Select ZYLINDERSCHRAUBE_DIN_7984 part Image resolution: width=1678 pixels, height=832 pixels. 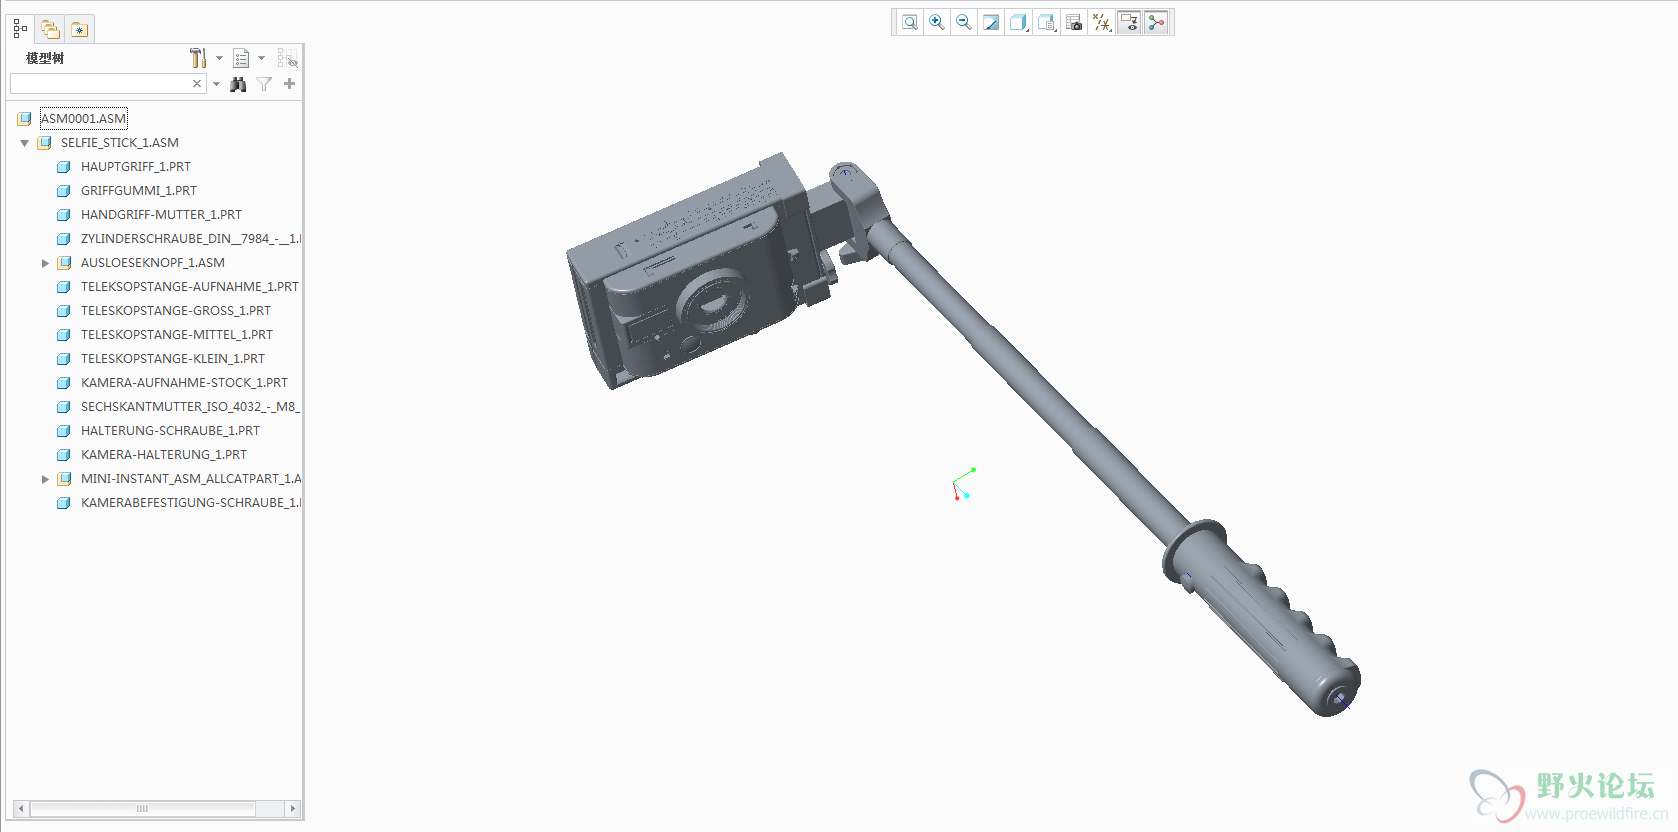190,239
